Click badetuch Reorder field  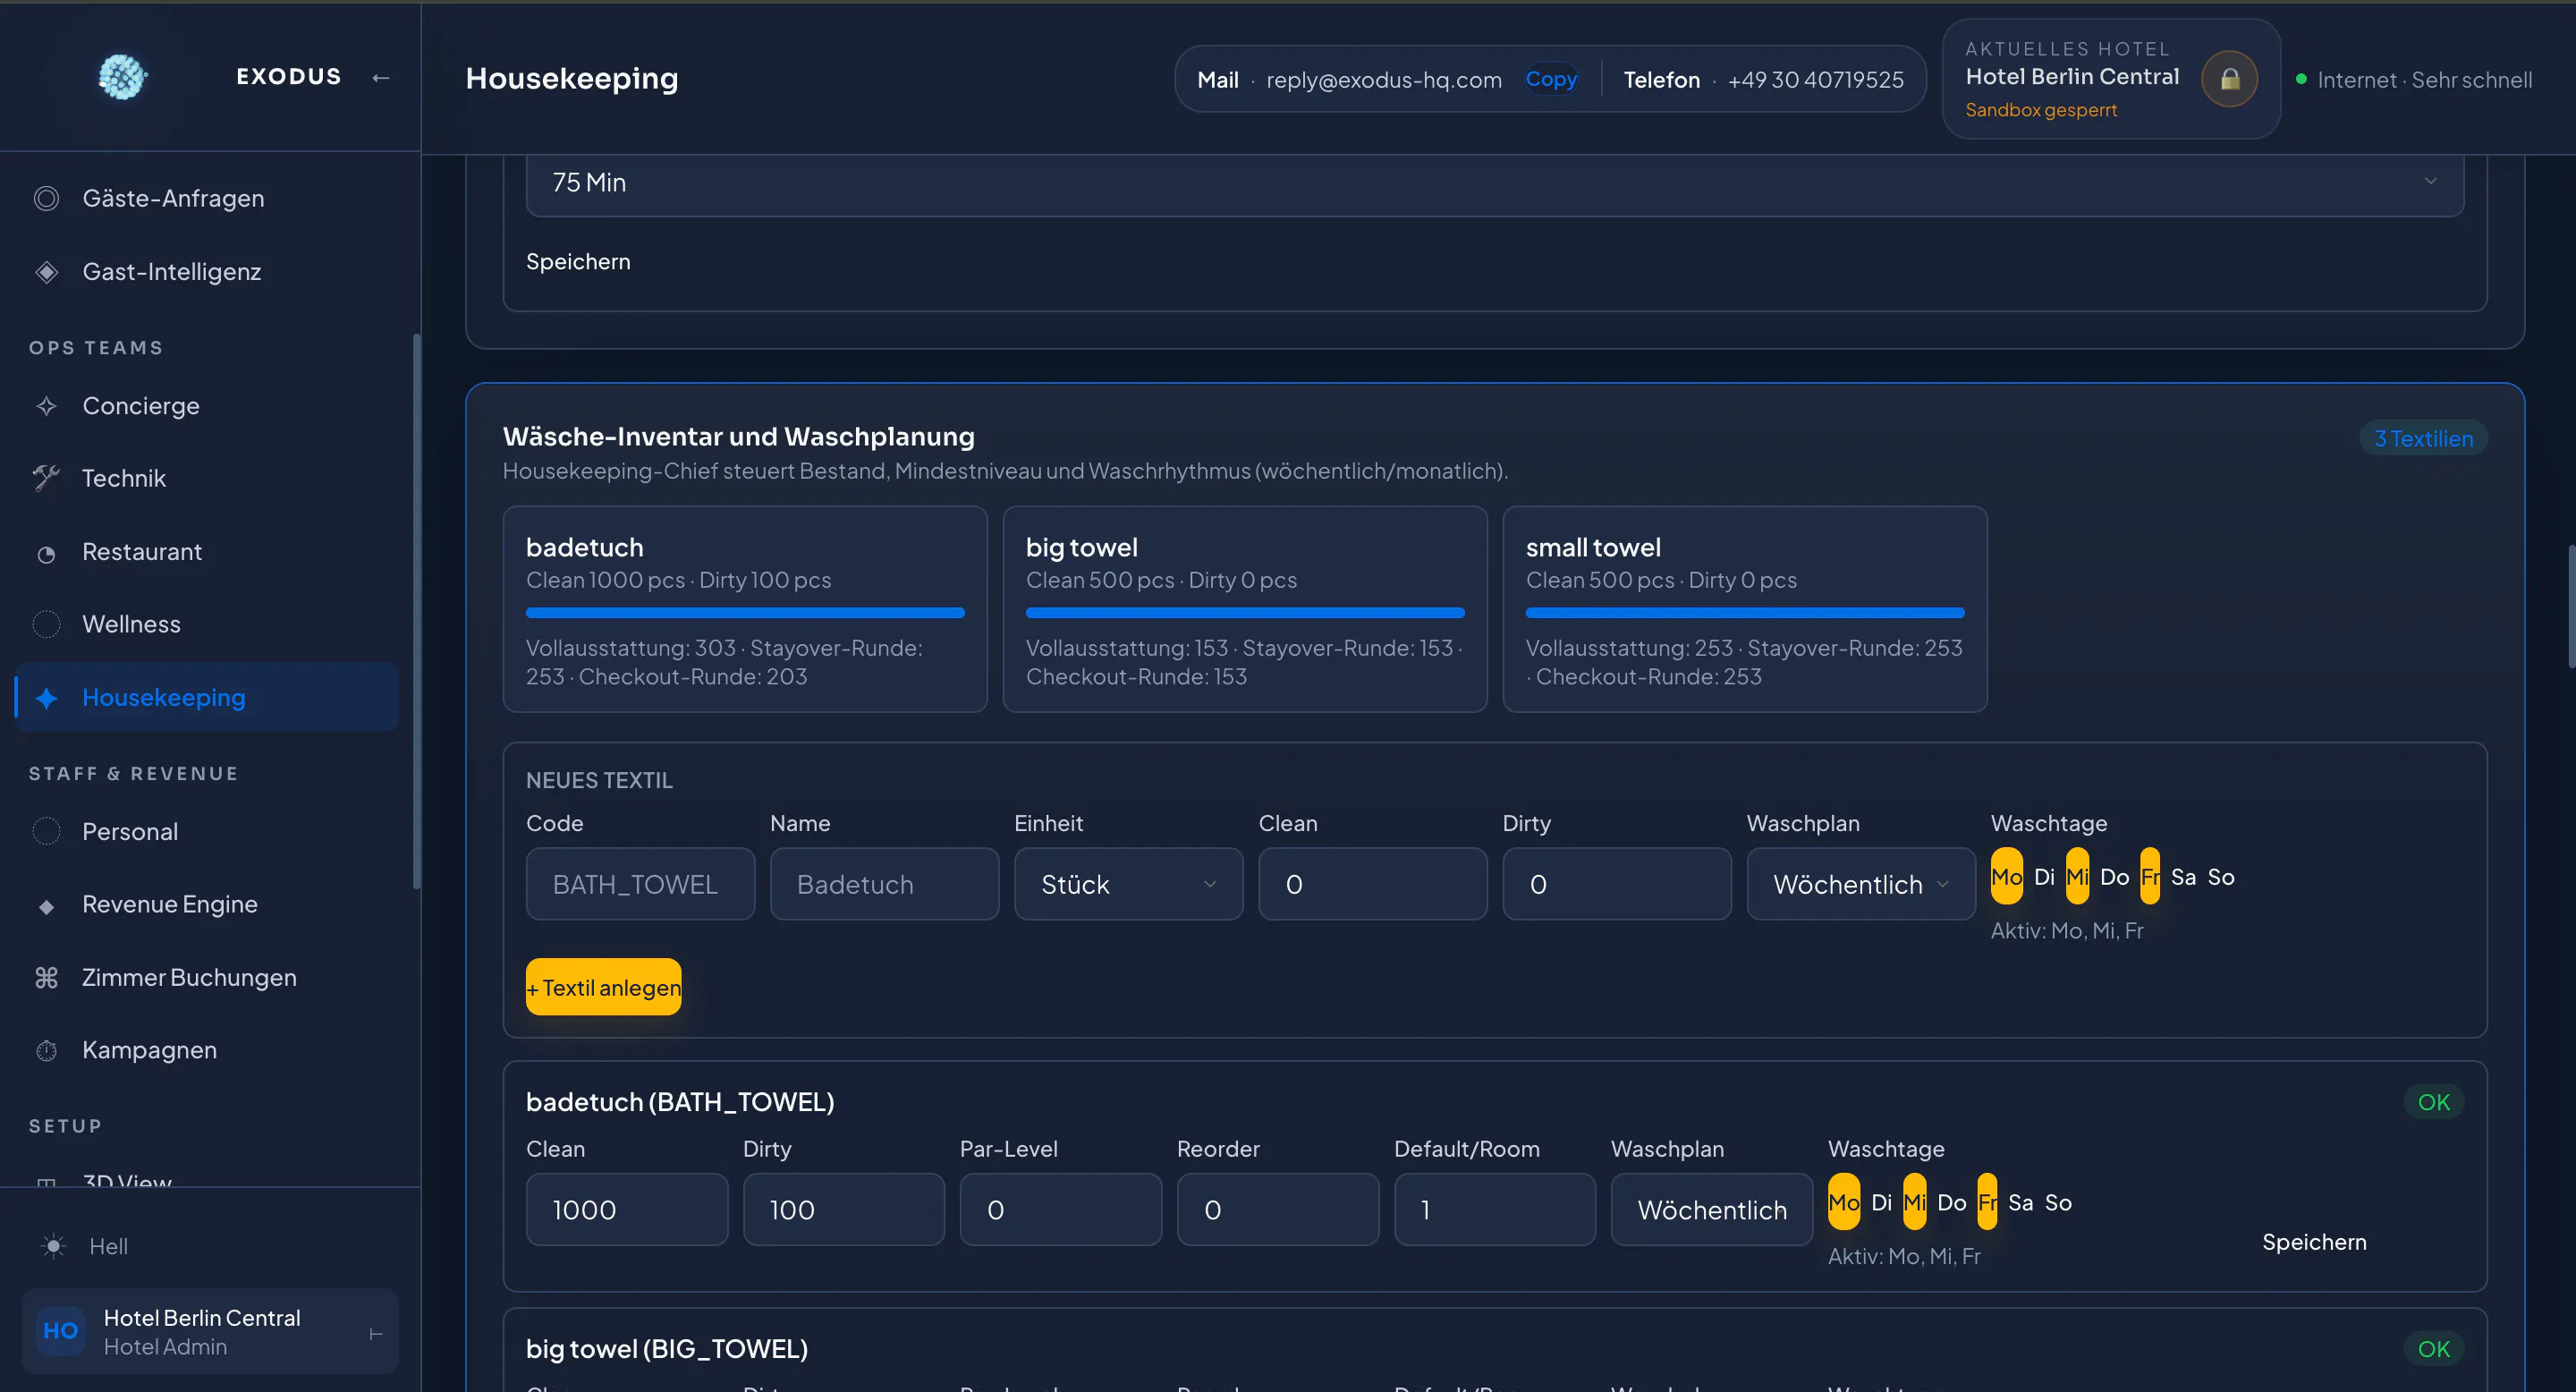pyautogui.click(x=1277, y=1209)
